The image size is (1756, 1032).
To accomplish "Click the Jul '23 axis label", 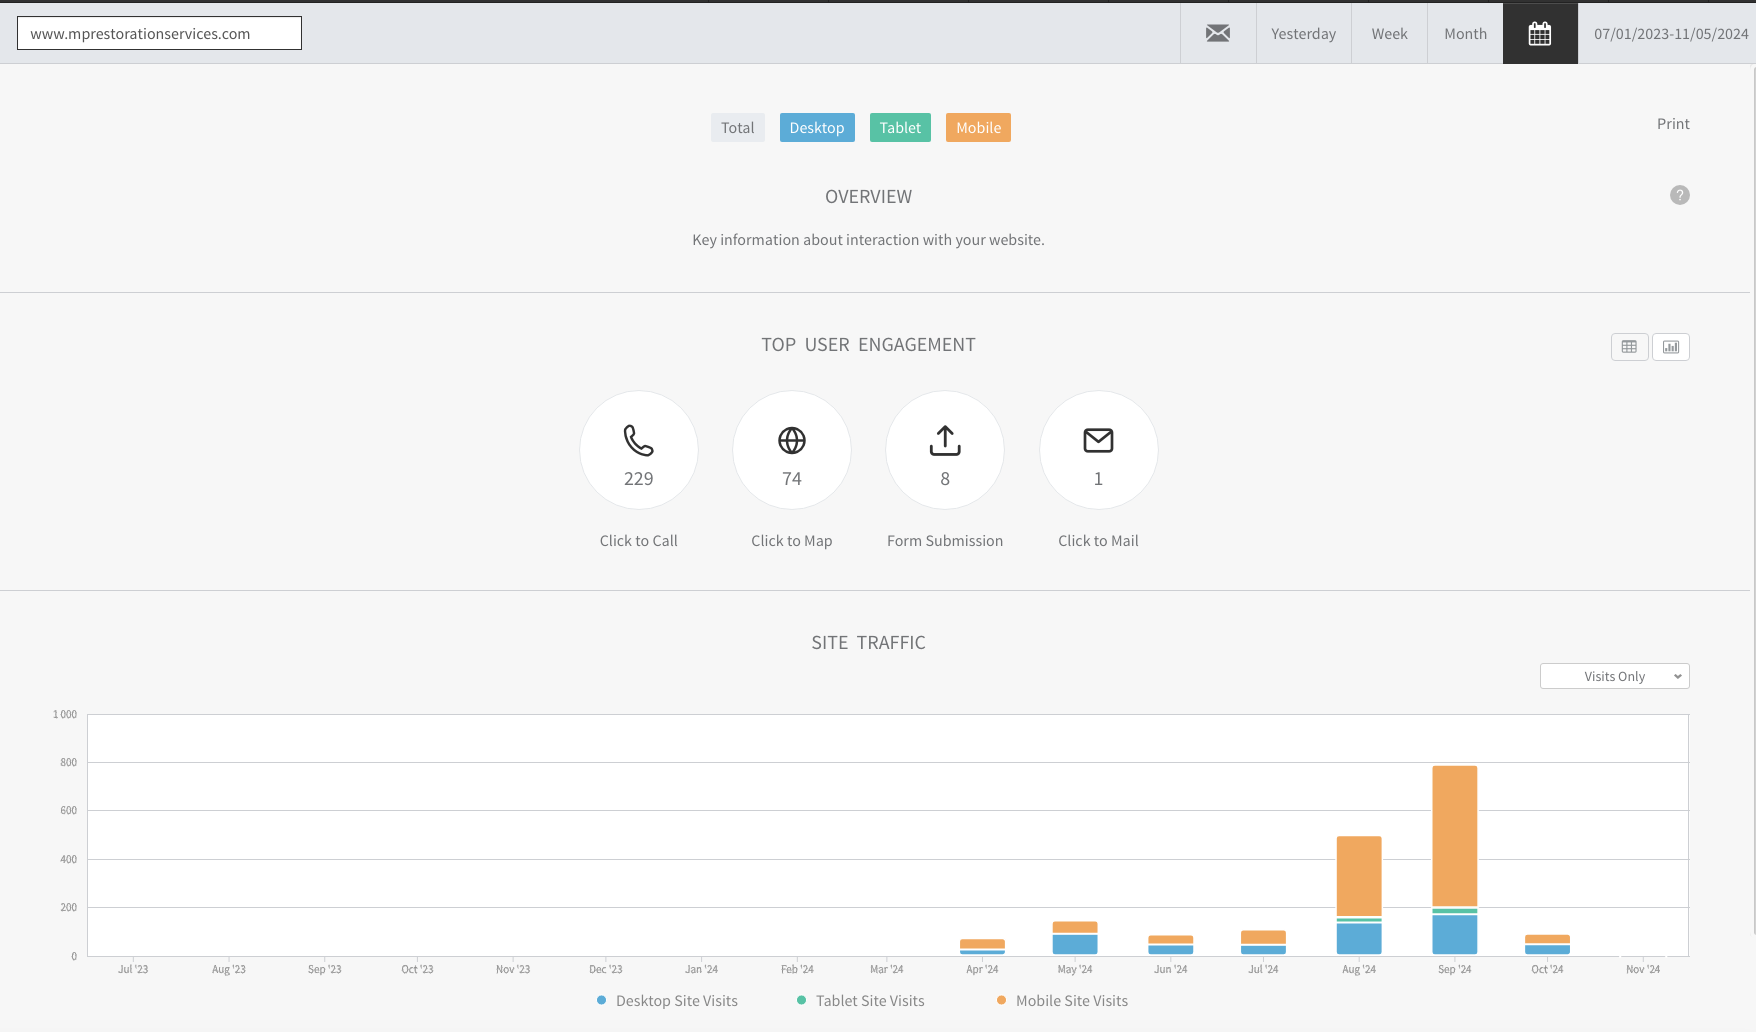I will pos(133,969).
